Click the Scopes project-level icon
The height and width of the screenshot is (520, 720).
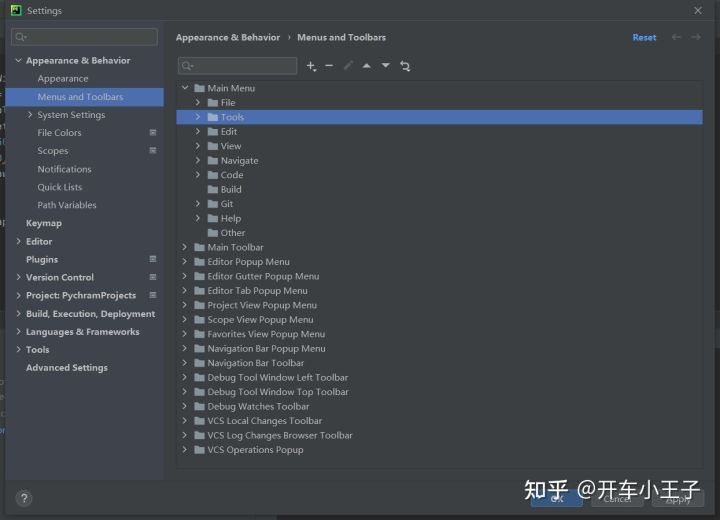153,151
